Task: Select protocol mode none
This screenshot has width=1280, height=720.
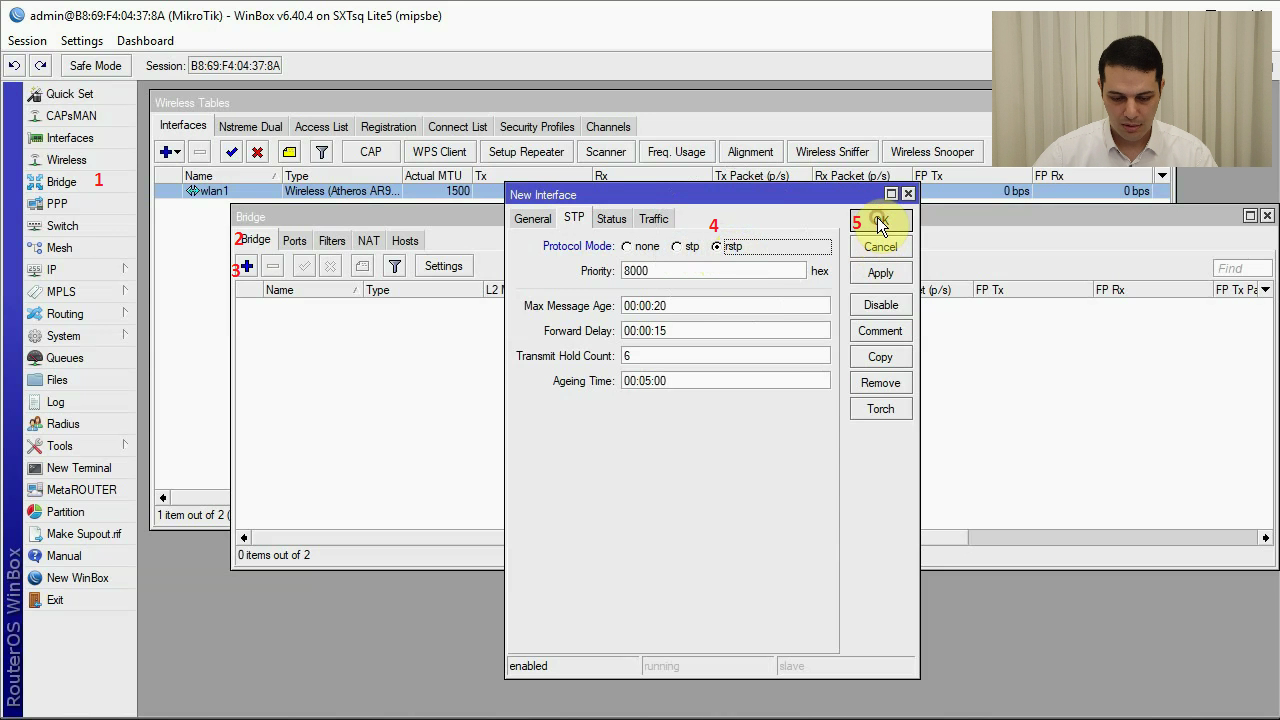Action: pos(627,246)
